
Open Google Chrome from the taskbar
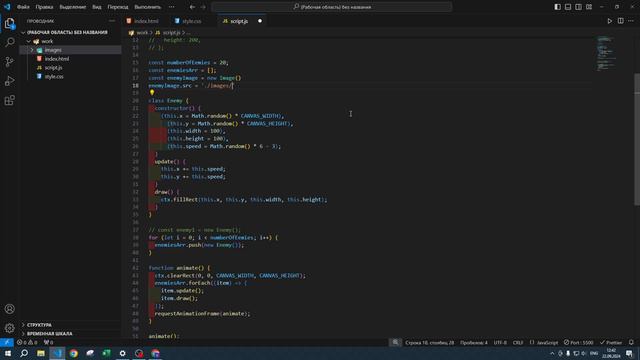pos(73,353)
